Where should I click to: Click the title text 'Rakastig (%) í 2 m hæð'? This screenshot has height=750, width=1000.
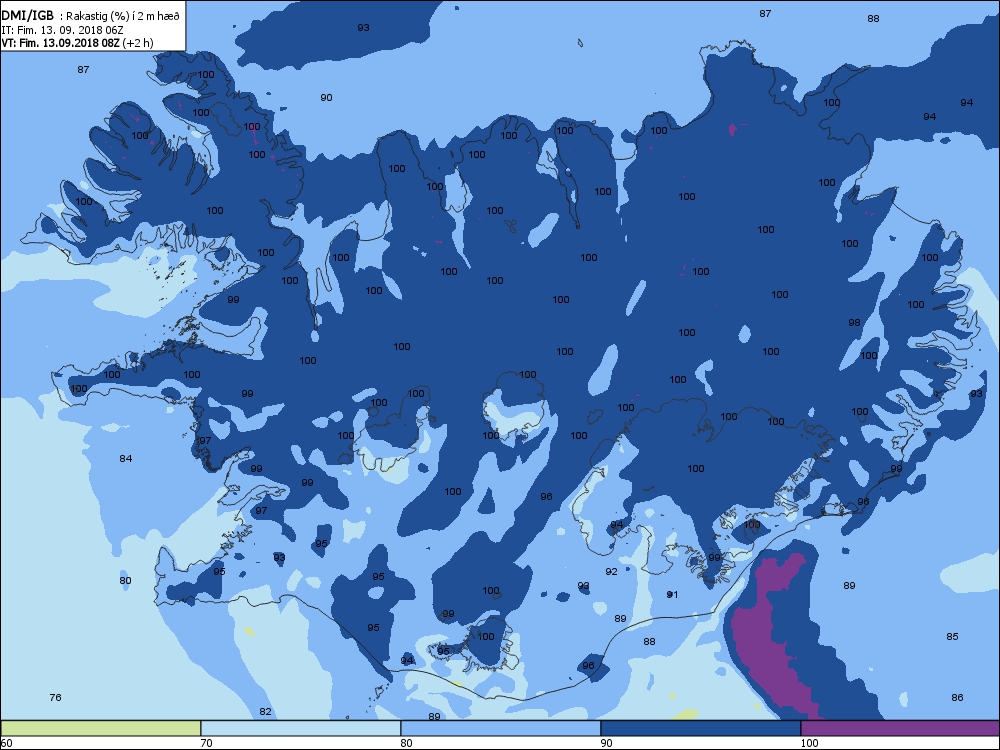(124, 17)
